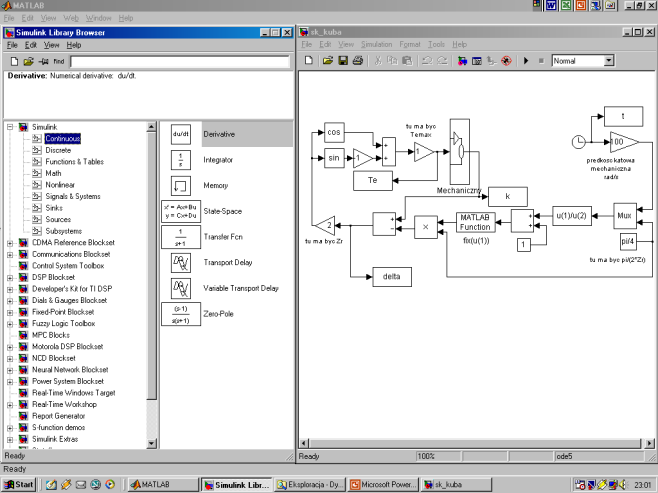
Task: Expand Developer's Kit for TI DSP node
Action: coord(10,289)
